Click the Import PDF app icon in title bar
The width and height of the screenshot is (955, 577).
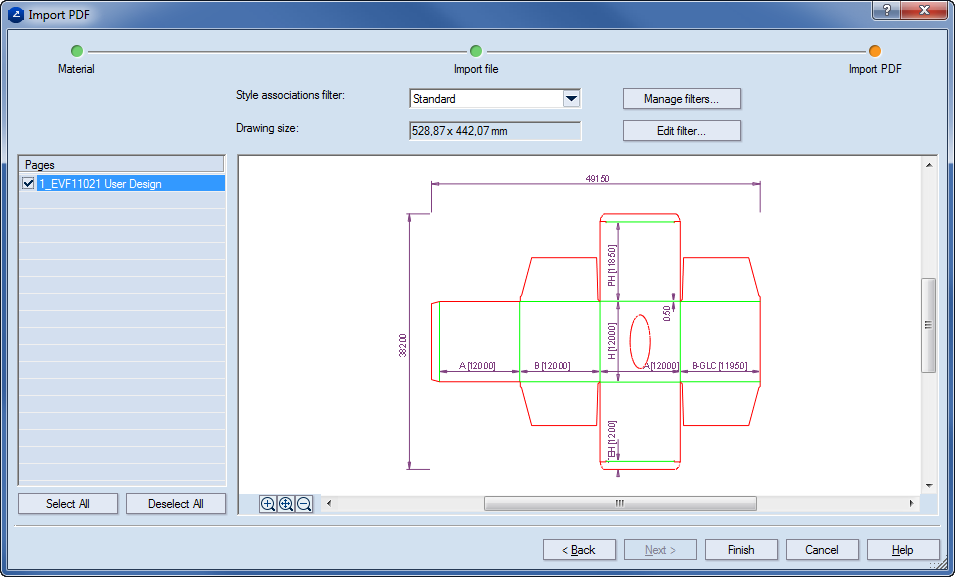coord(15,15)
